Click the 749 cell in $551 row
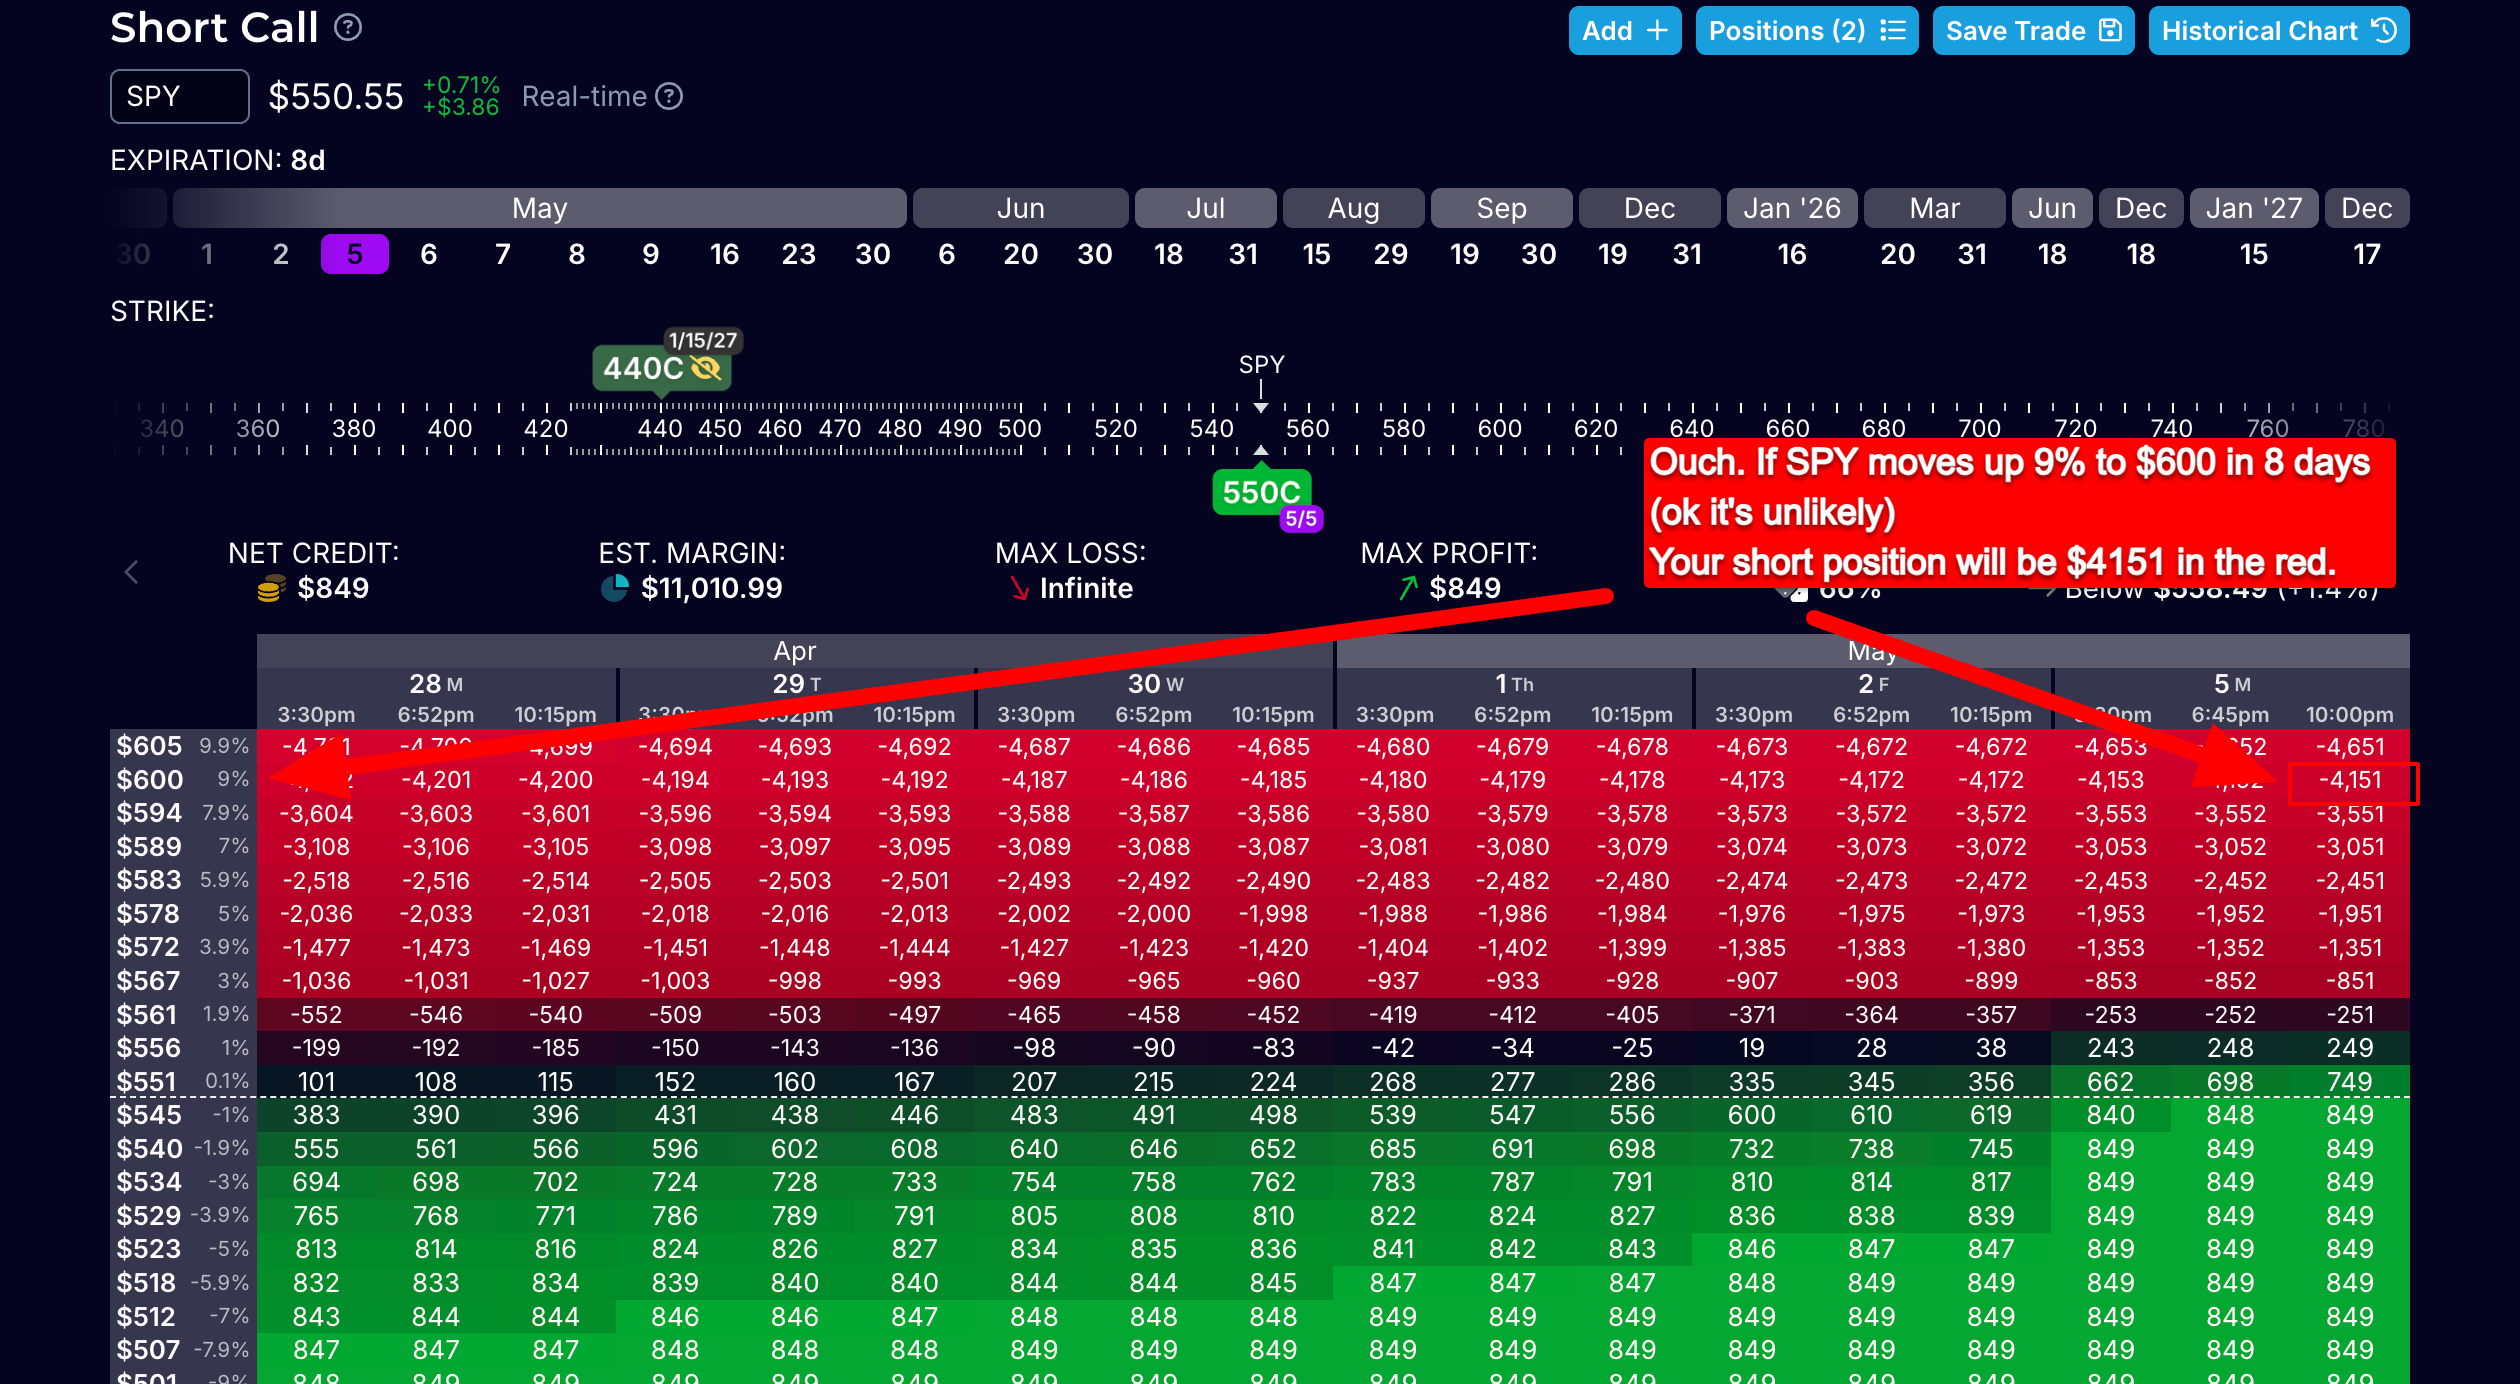 pyautogui.click(x=2350, y=1082)
